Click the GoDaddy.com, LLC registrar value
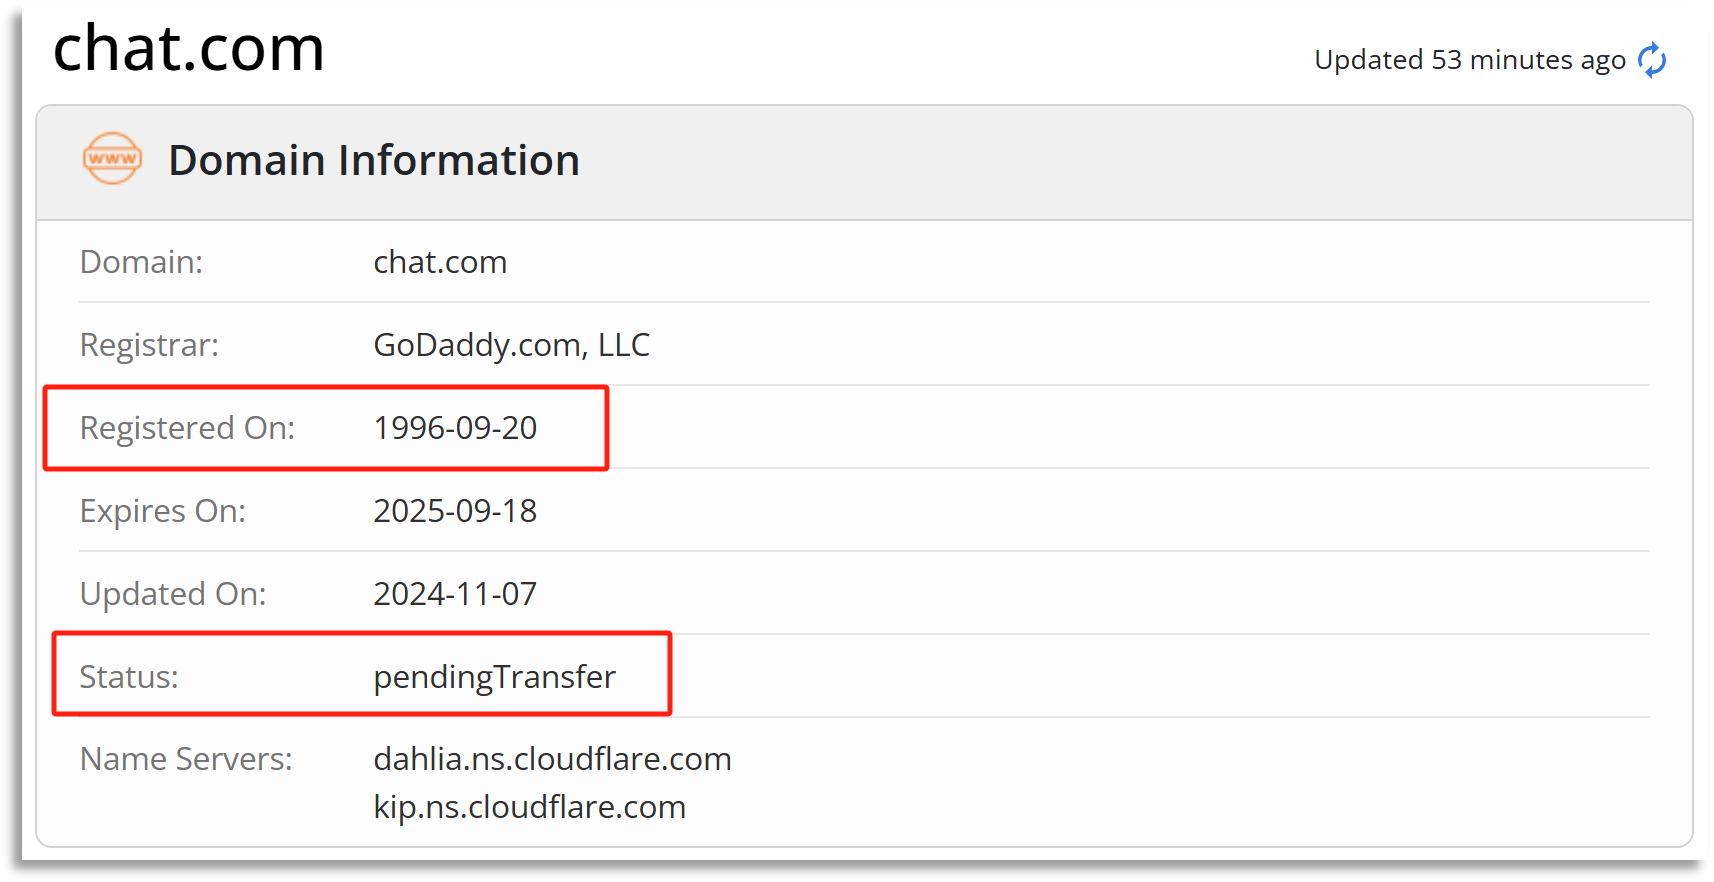This screenshot has height=882, width=1714. (x=512, y=345)
